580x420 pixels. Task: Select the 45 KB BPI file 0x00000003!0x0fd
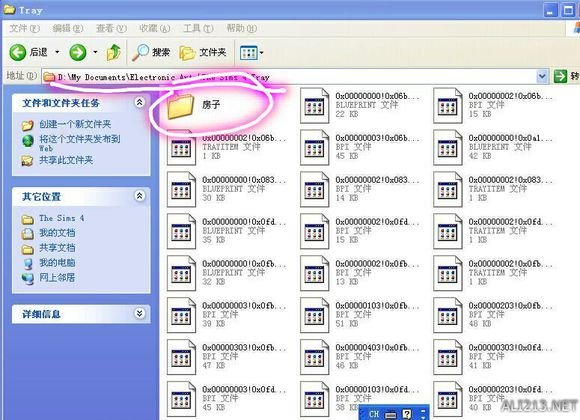(181, 399)
